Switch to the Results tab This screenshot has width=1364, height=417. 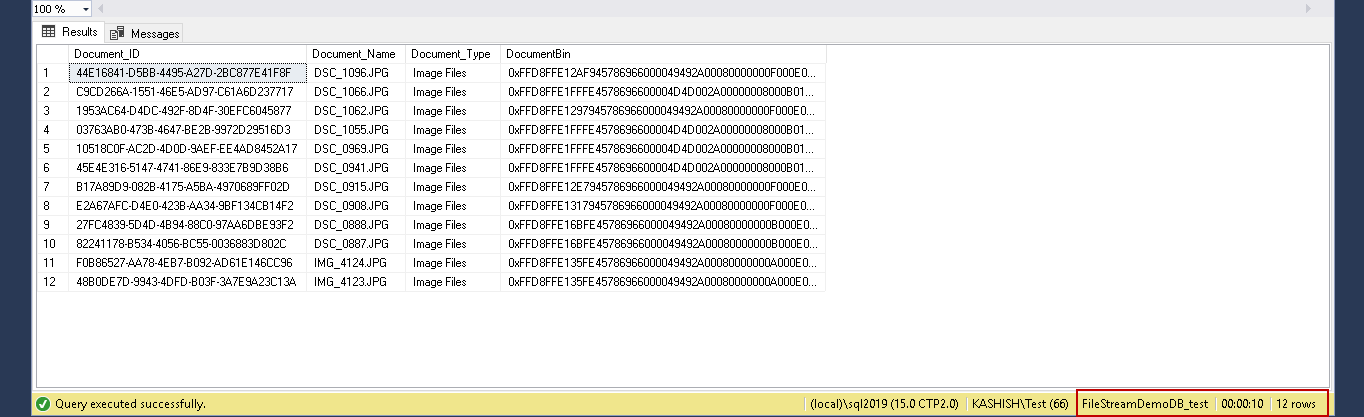pos(69,32)
